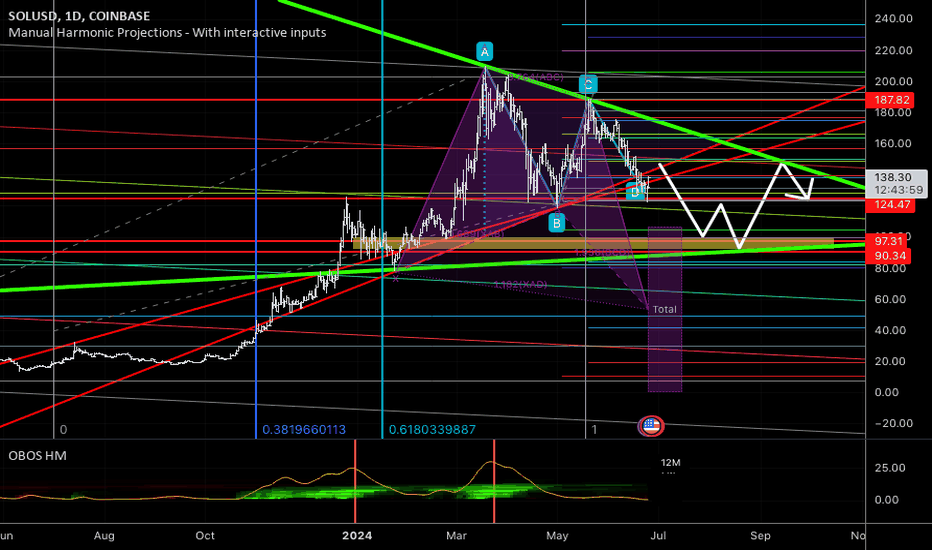Viewport: 932px width, 550px height.
Task: Click the 220.00 price axis value
Action: [x=893, y=50]
